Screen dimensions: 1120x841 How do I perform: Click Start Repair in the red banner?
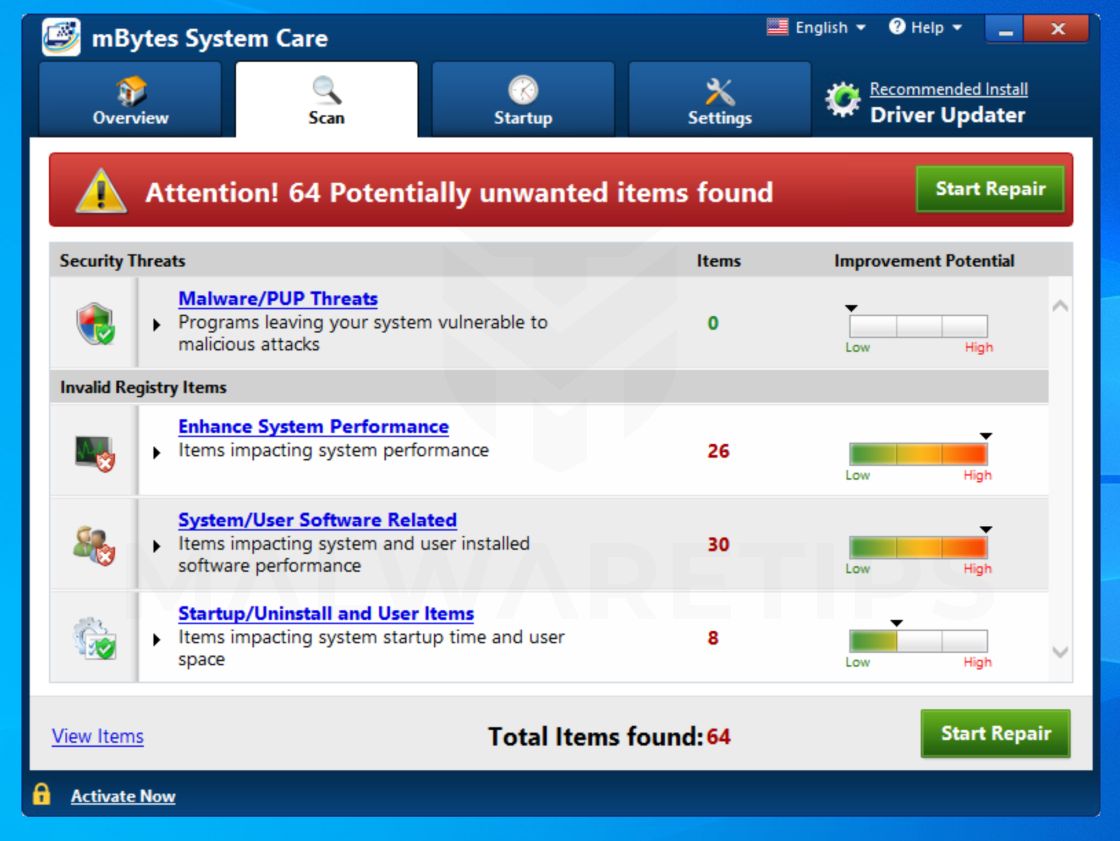tap(990, 189)
